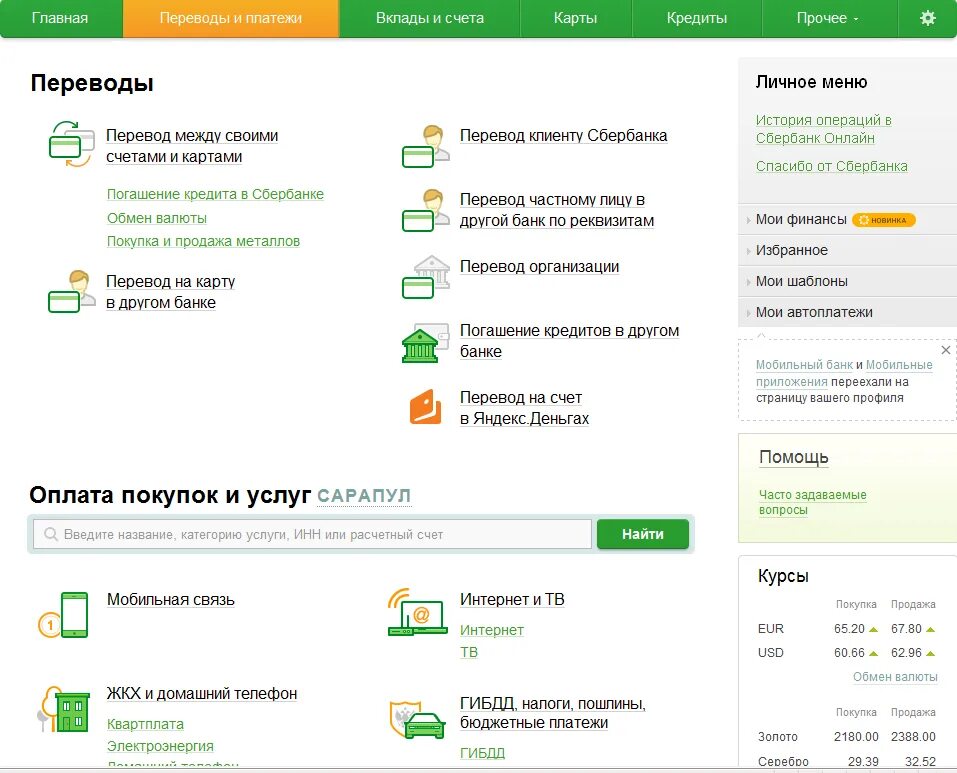Open the Прочее dropdown menu
957x773 pixels.
click(827, 18)
